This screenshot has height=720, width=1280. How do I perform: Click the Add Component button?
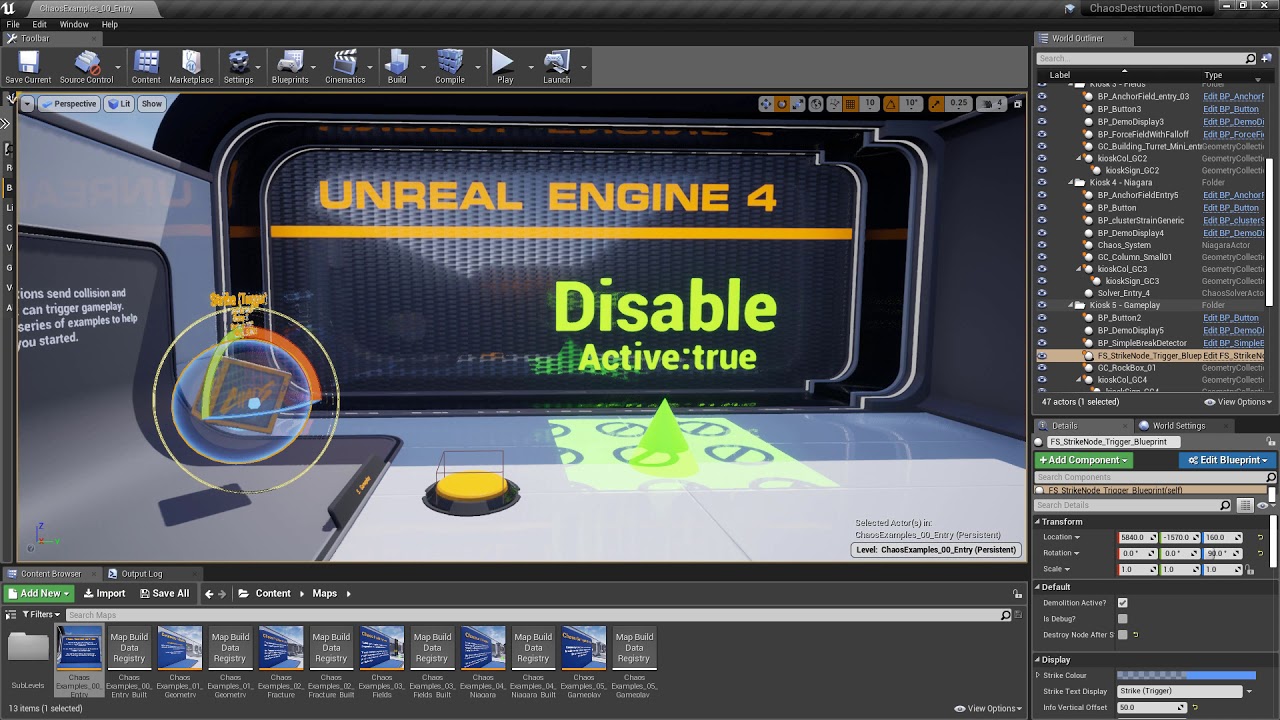1084,460
